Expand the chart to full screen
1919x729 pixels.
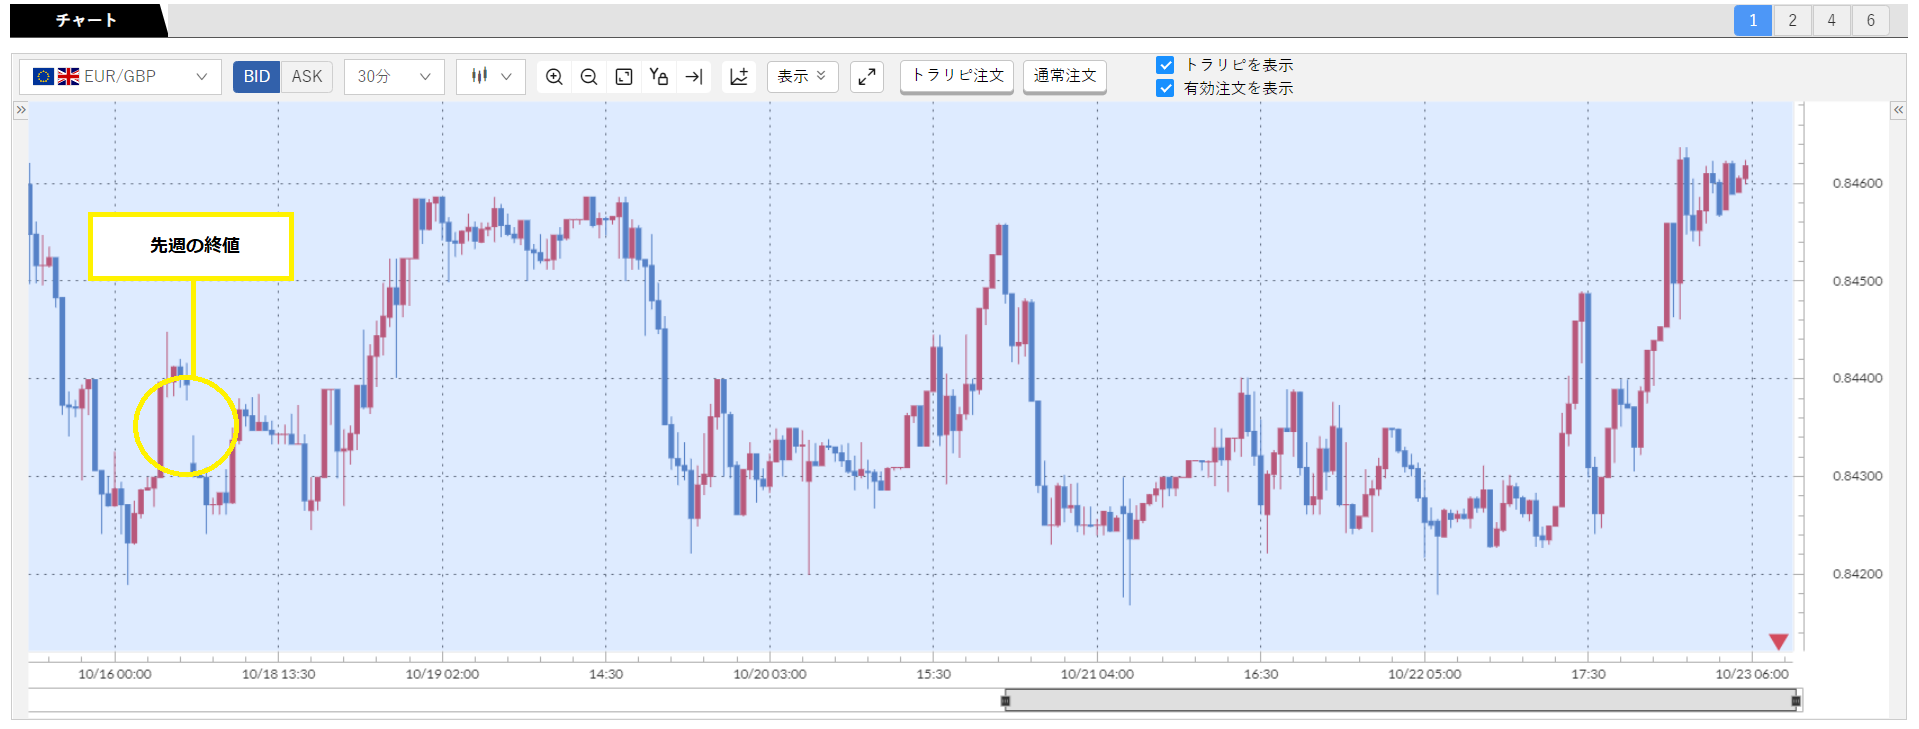(x=867, y=76)
